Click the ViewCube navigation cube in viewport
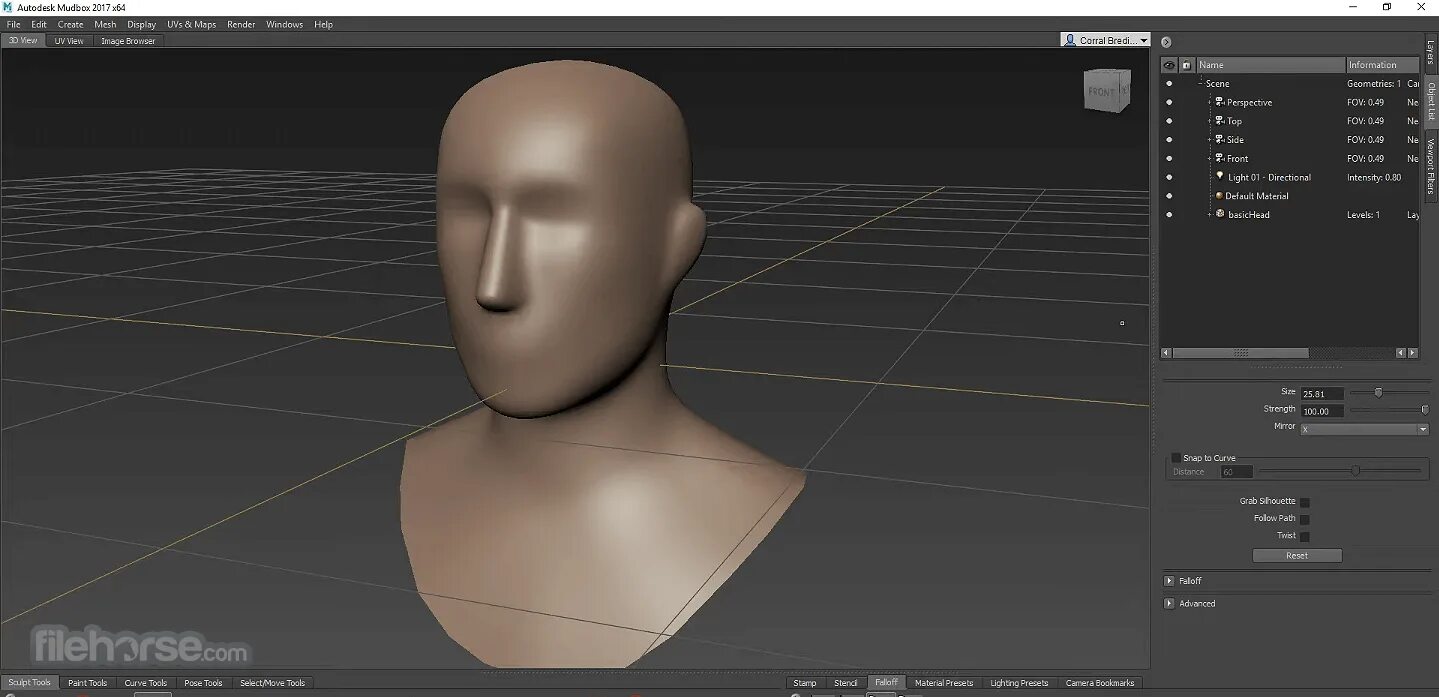Viewport: 1439px width, 697px height. tap(1107, 89)
